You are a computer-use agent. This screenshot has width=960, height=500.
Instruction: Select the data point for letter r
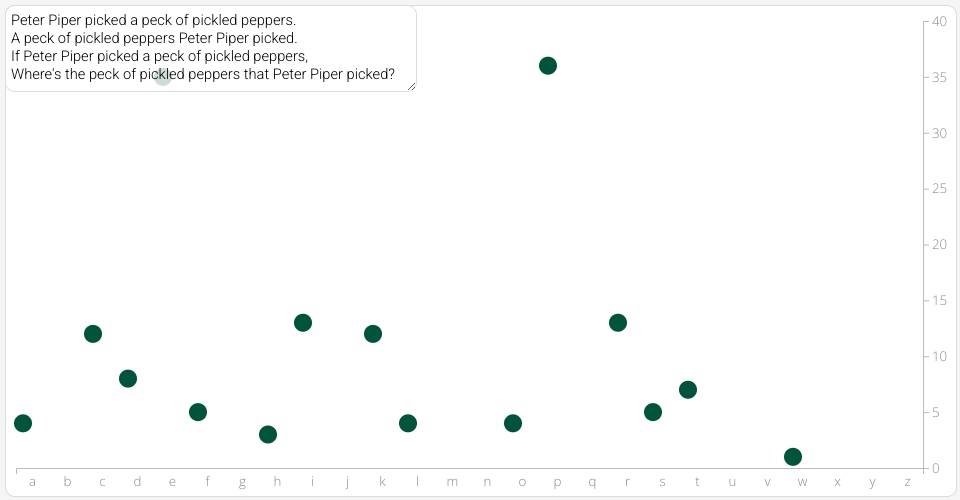(x=618, y=323)
